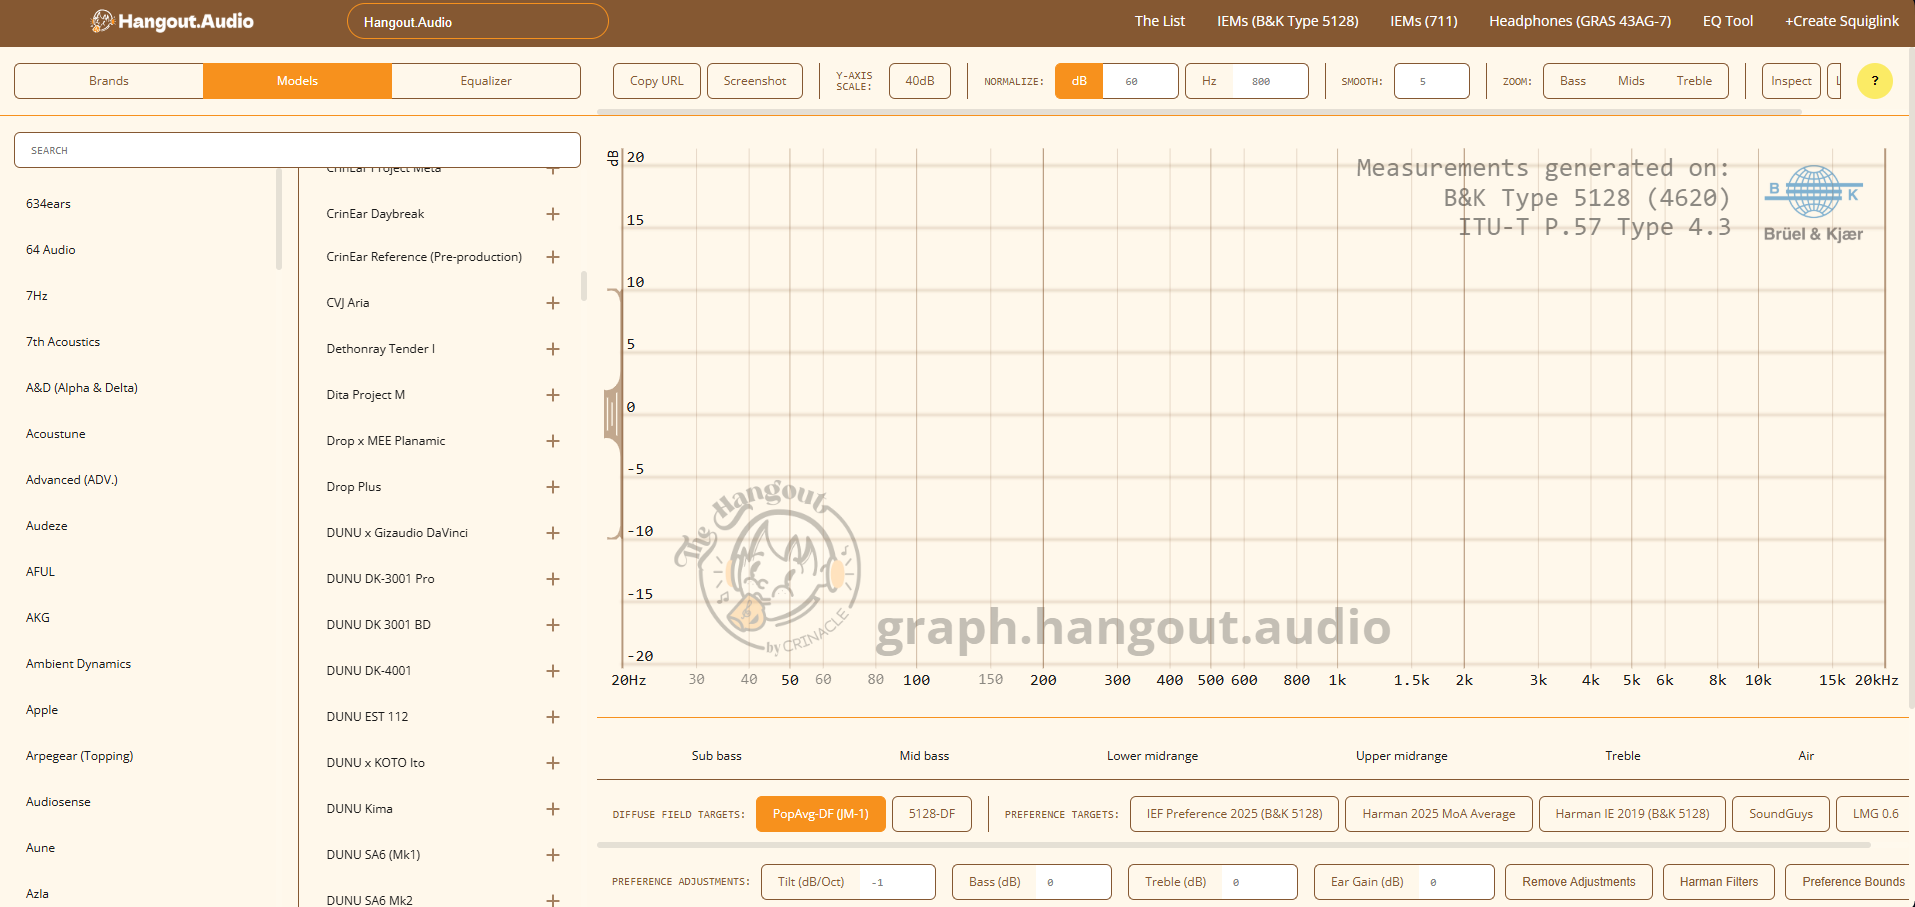Add CrinEar Daybreak using its plus icon
1915x907 pixels.
[x=553, y=214]
